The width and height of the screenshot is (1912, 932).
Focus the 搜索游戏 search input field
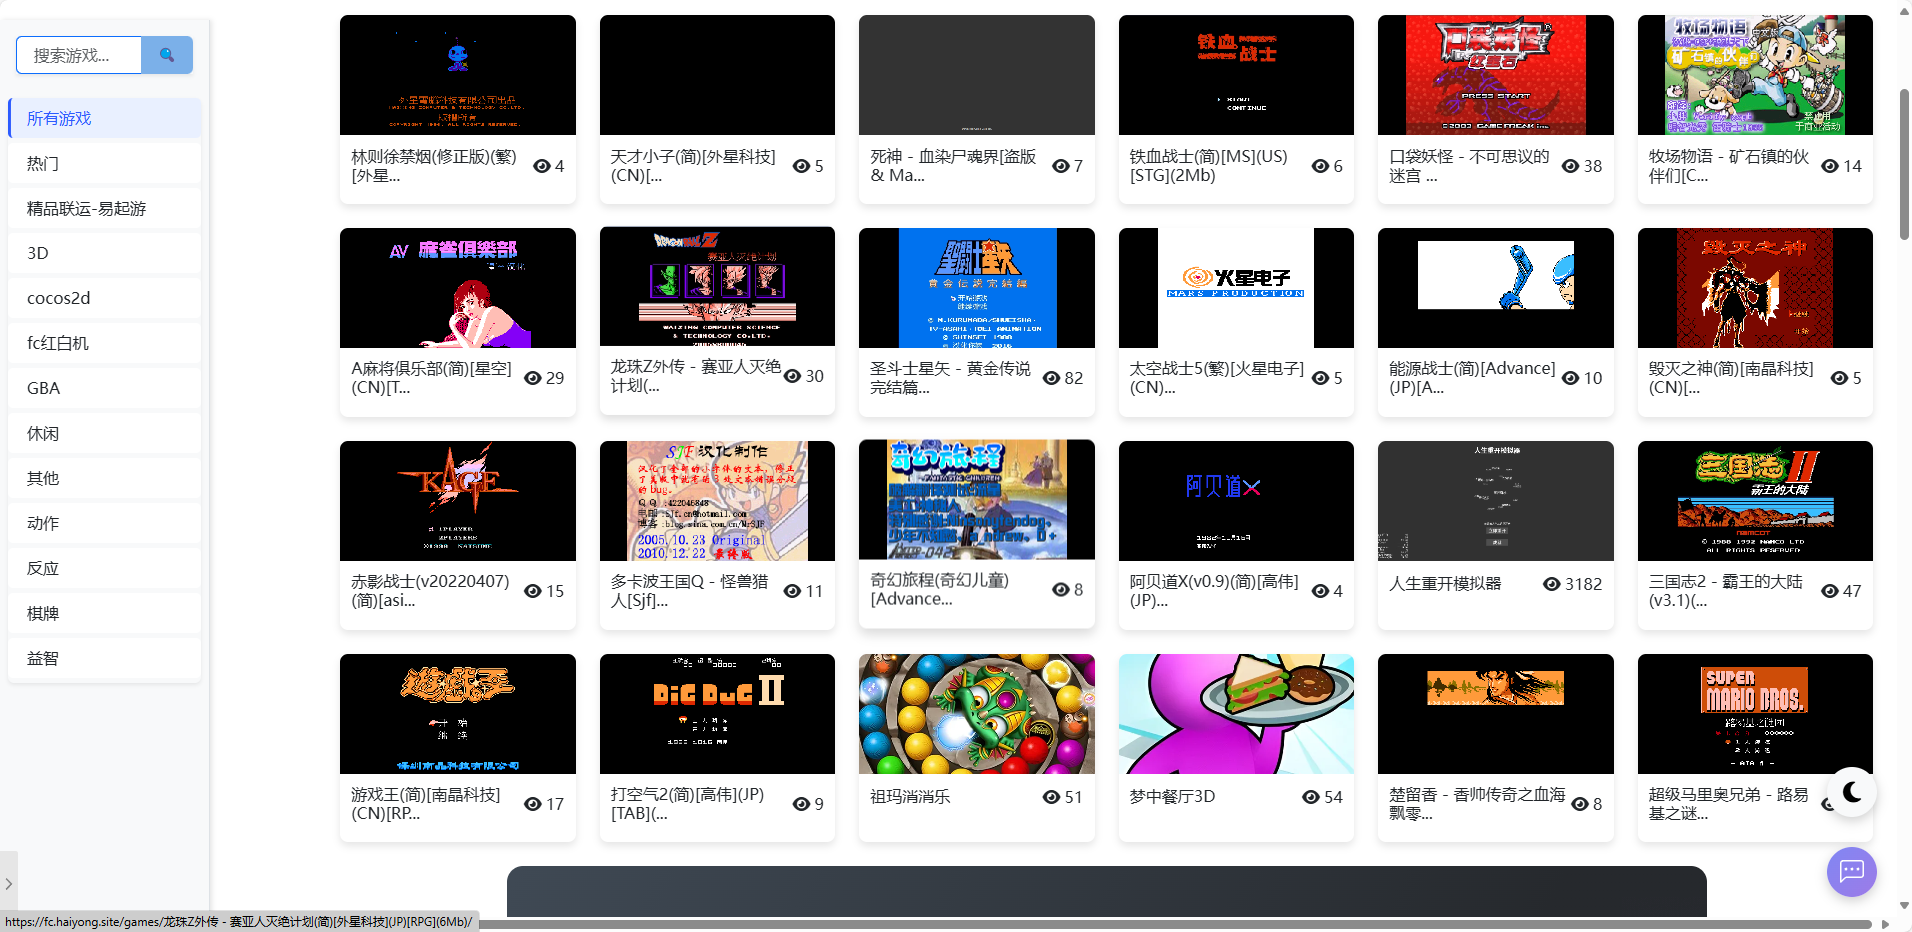click(79, 55)
